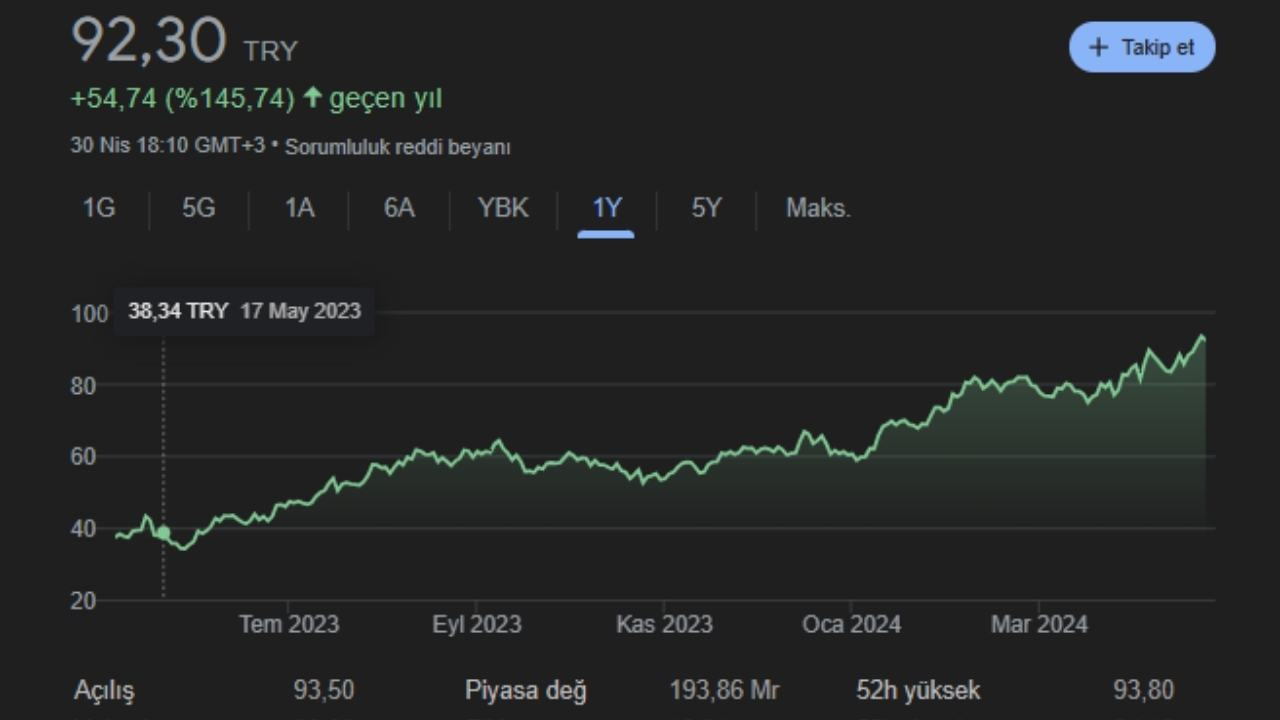Click the 92,30 current price value

(x=148, y=40)
